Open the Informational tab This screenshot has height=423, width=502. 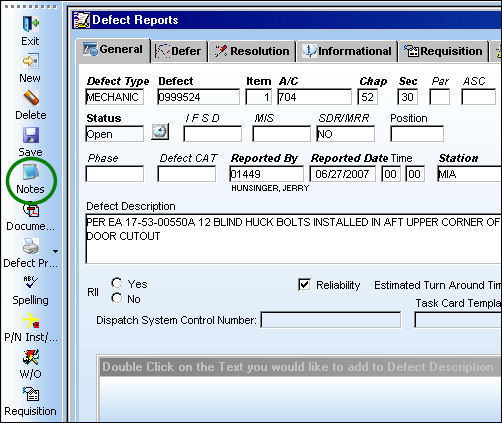coord(347,51)
